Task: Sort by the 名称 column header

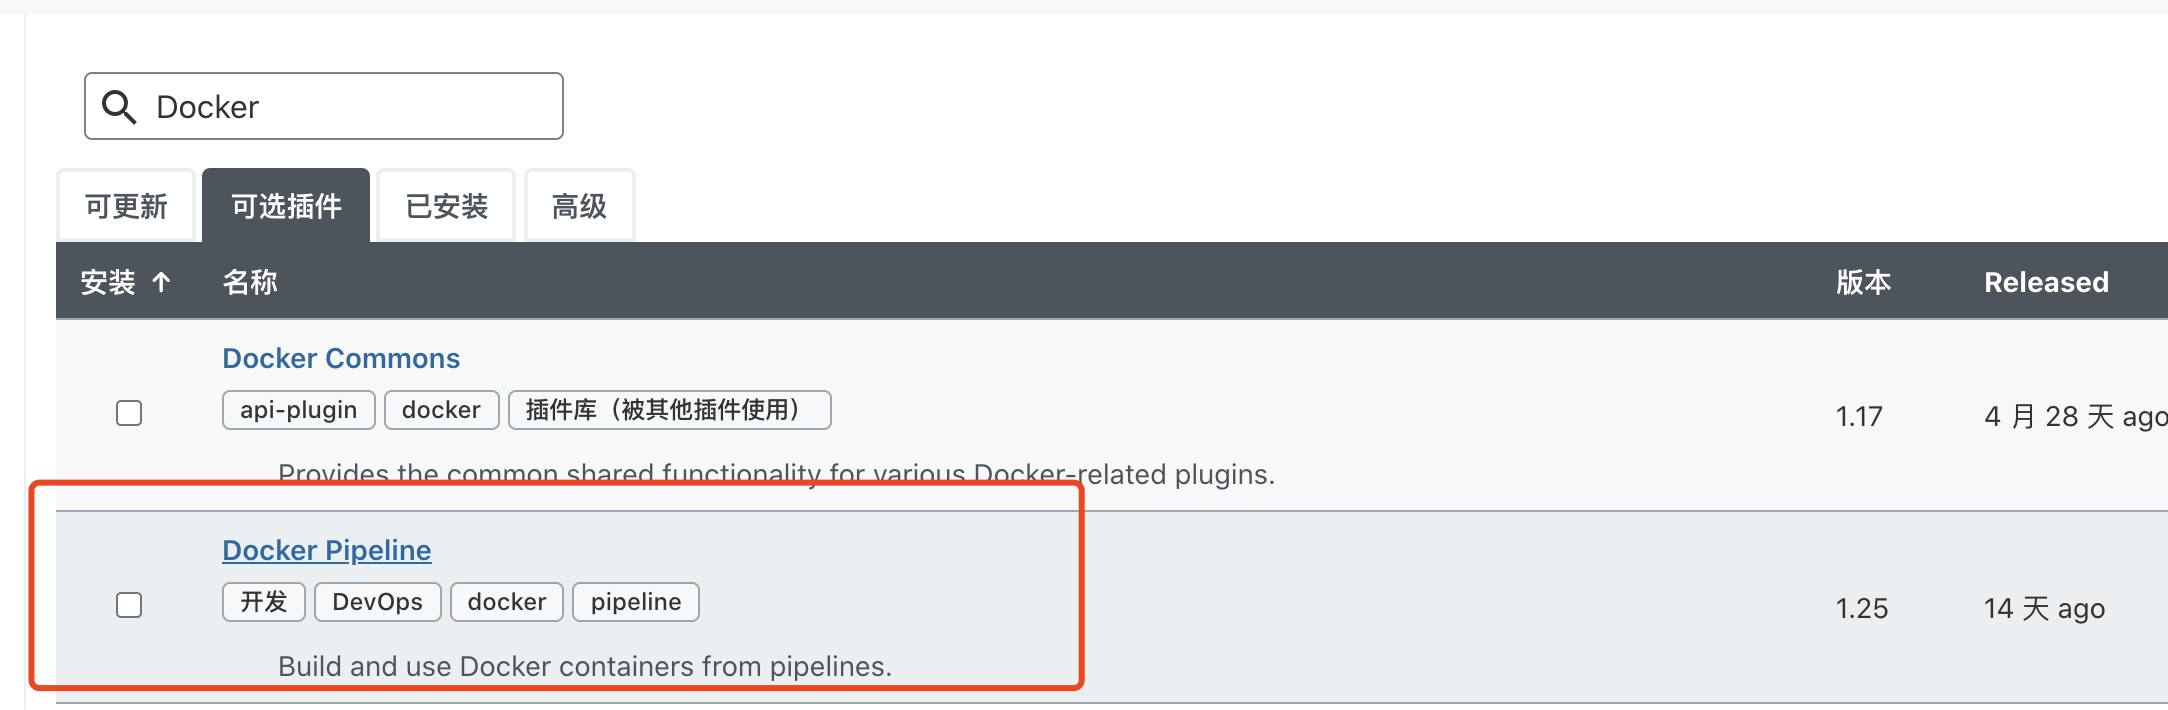Action: [x=250, y=283]
